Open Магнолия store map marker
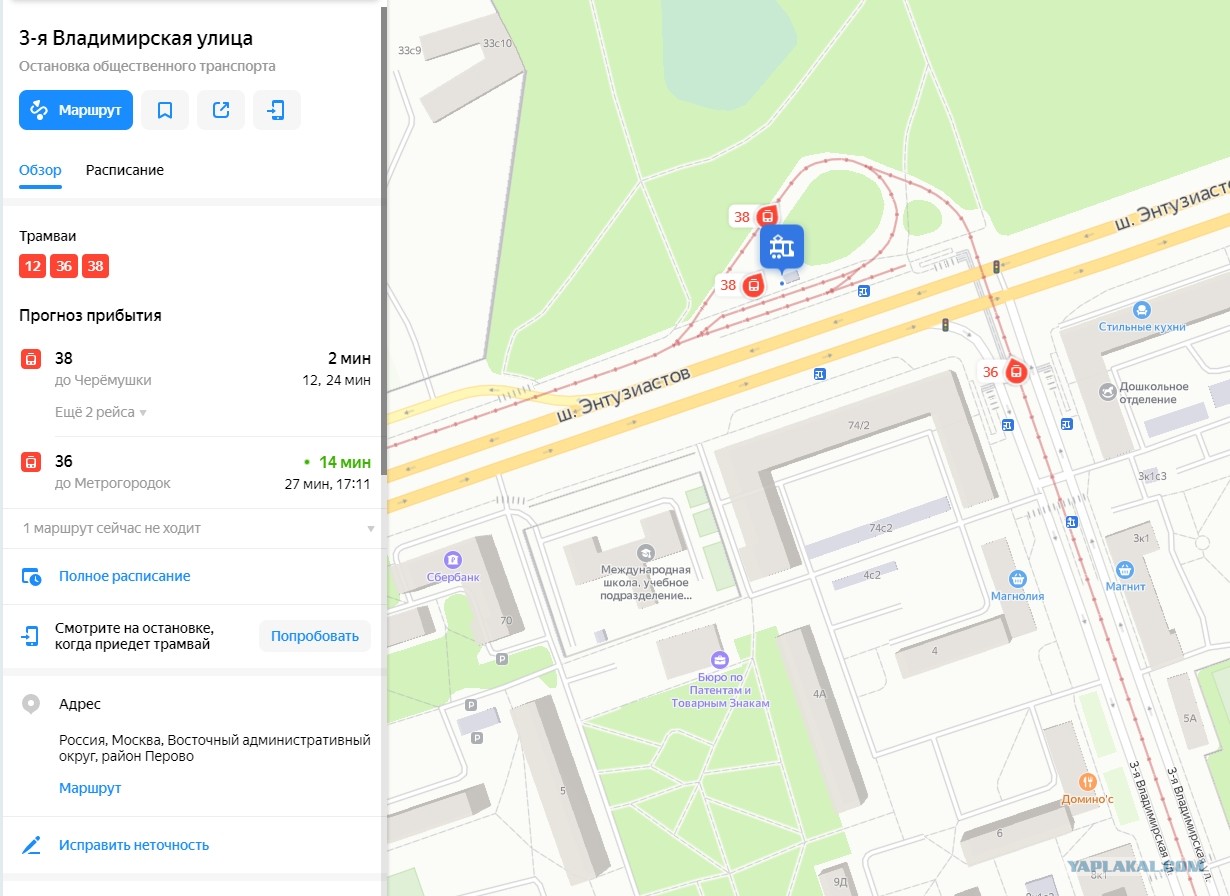The image size is (1230, 896). tap(1018, 578)
